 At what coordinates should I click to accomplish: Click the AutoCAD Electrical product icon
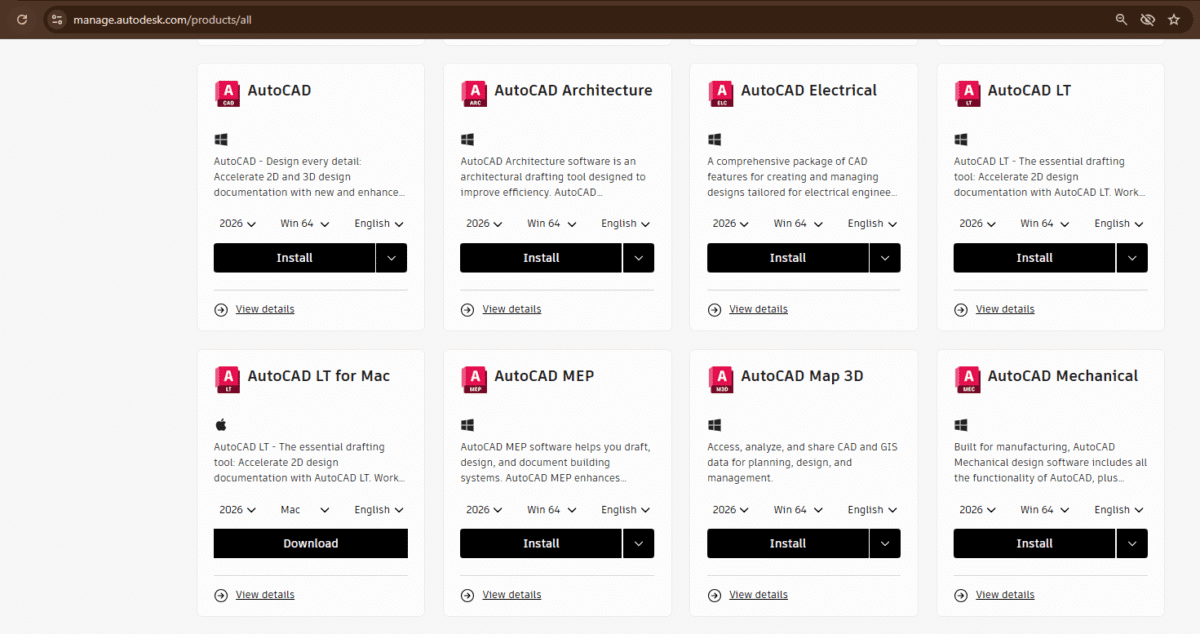(720, 91)
